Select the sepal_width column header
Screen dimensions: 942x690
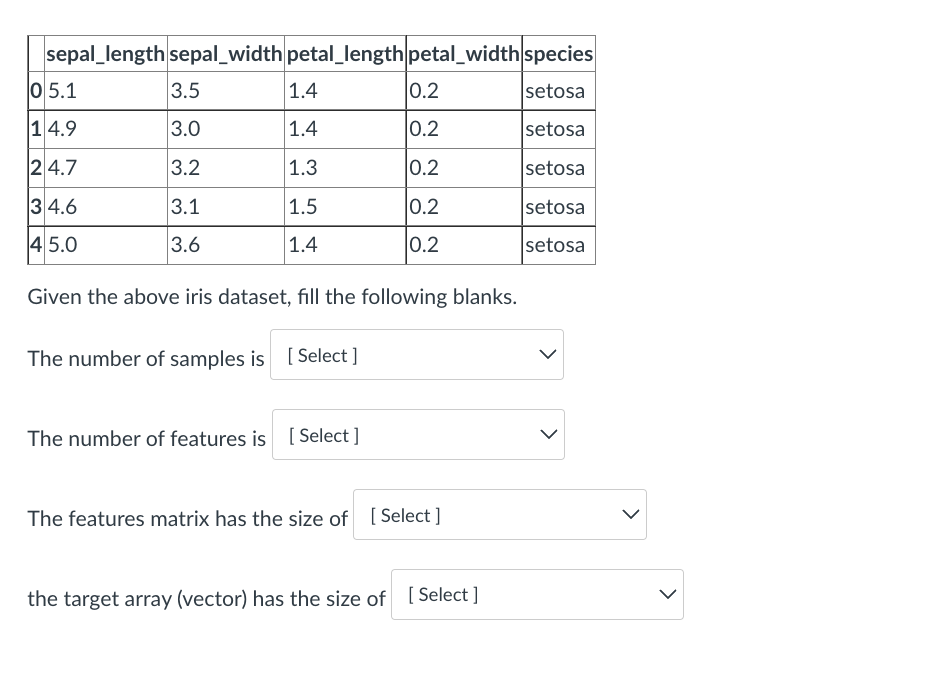coord(225,53)
